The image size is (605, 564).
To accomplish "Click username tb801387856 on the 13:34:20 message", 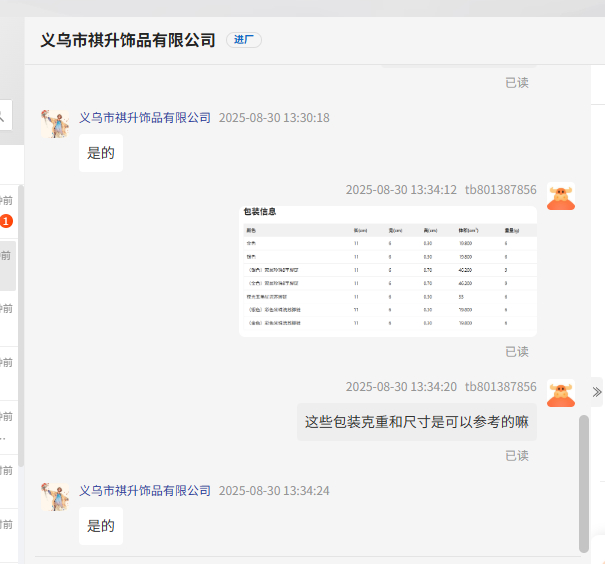I will click(x=500, y=387).
